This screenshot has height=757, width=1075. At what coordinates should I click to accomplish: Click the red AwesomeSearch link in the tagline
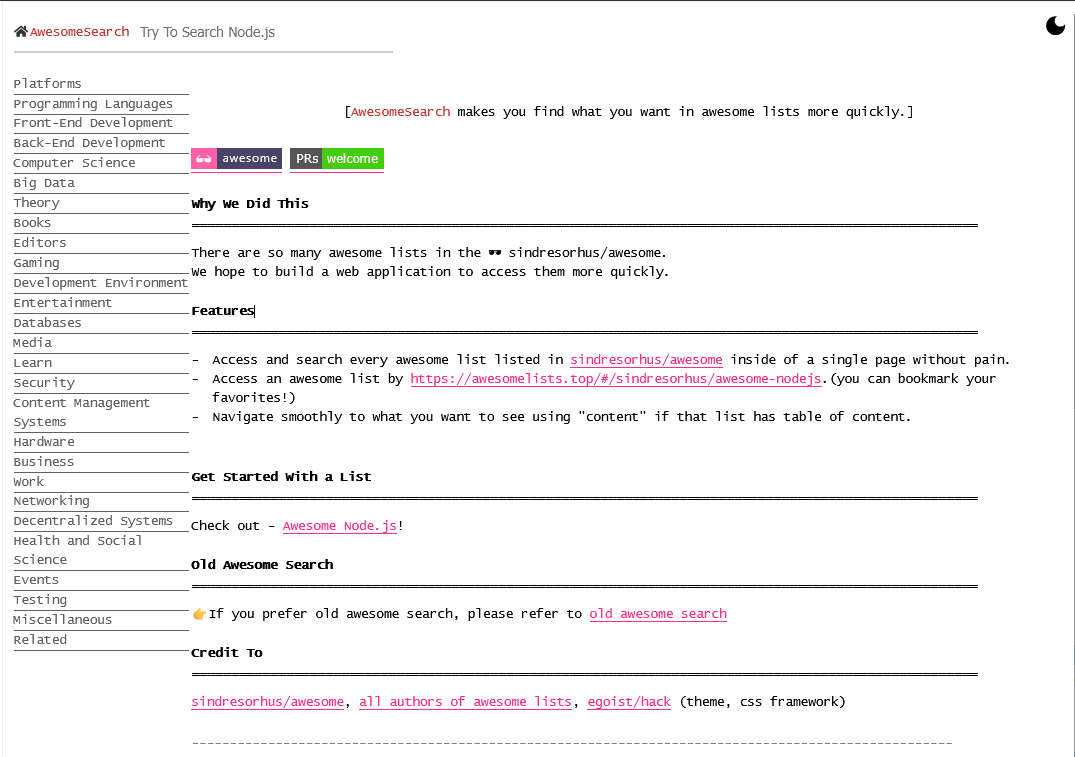click(400, 112)
